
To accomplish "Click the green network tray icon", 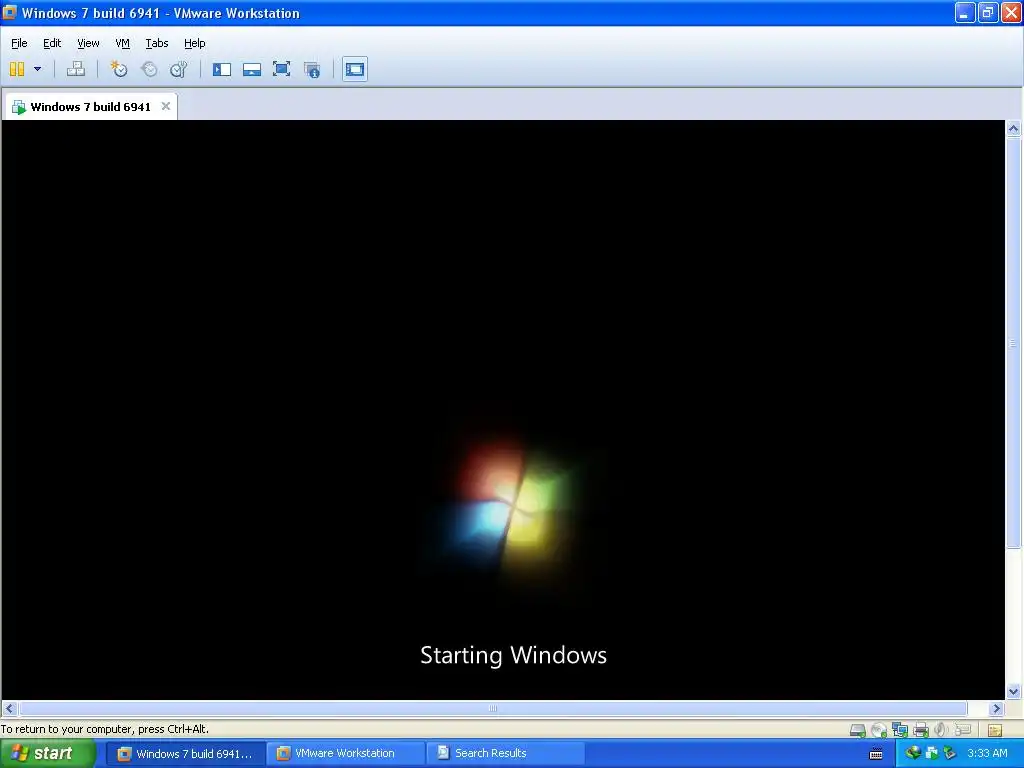I will click(950, 753).
